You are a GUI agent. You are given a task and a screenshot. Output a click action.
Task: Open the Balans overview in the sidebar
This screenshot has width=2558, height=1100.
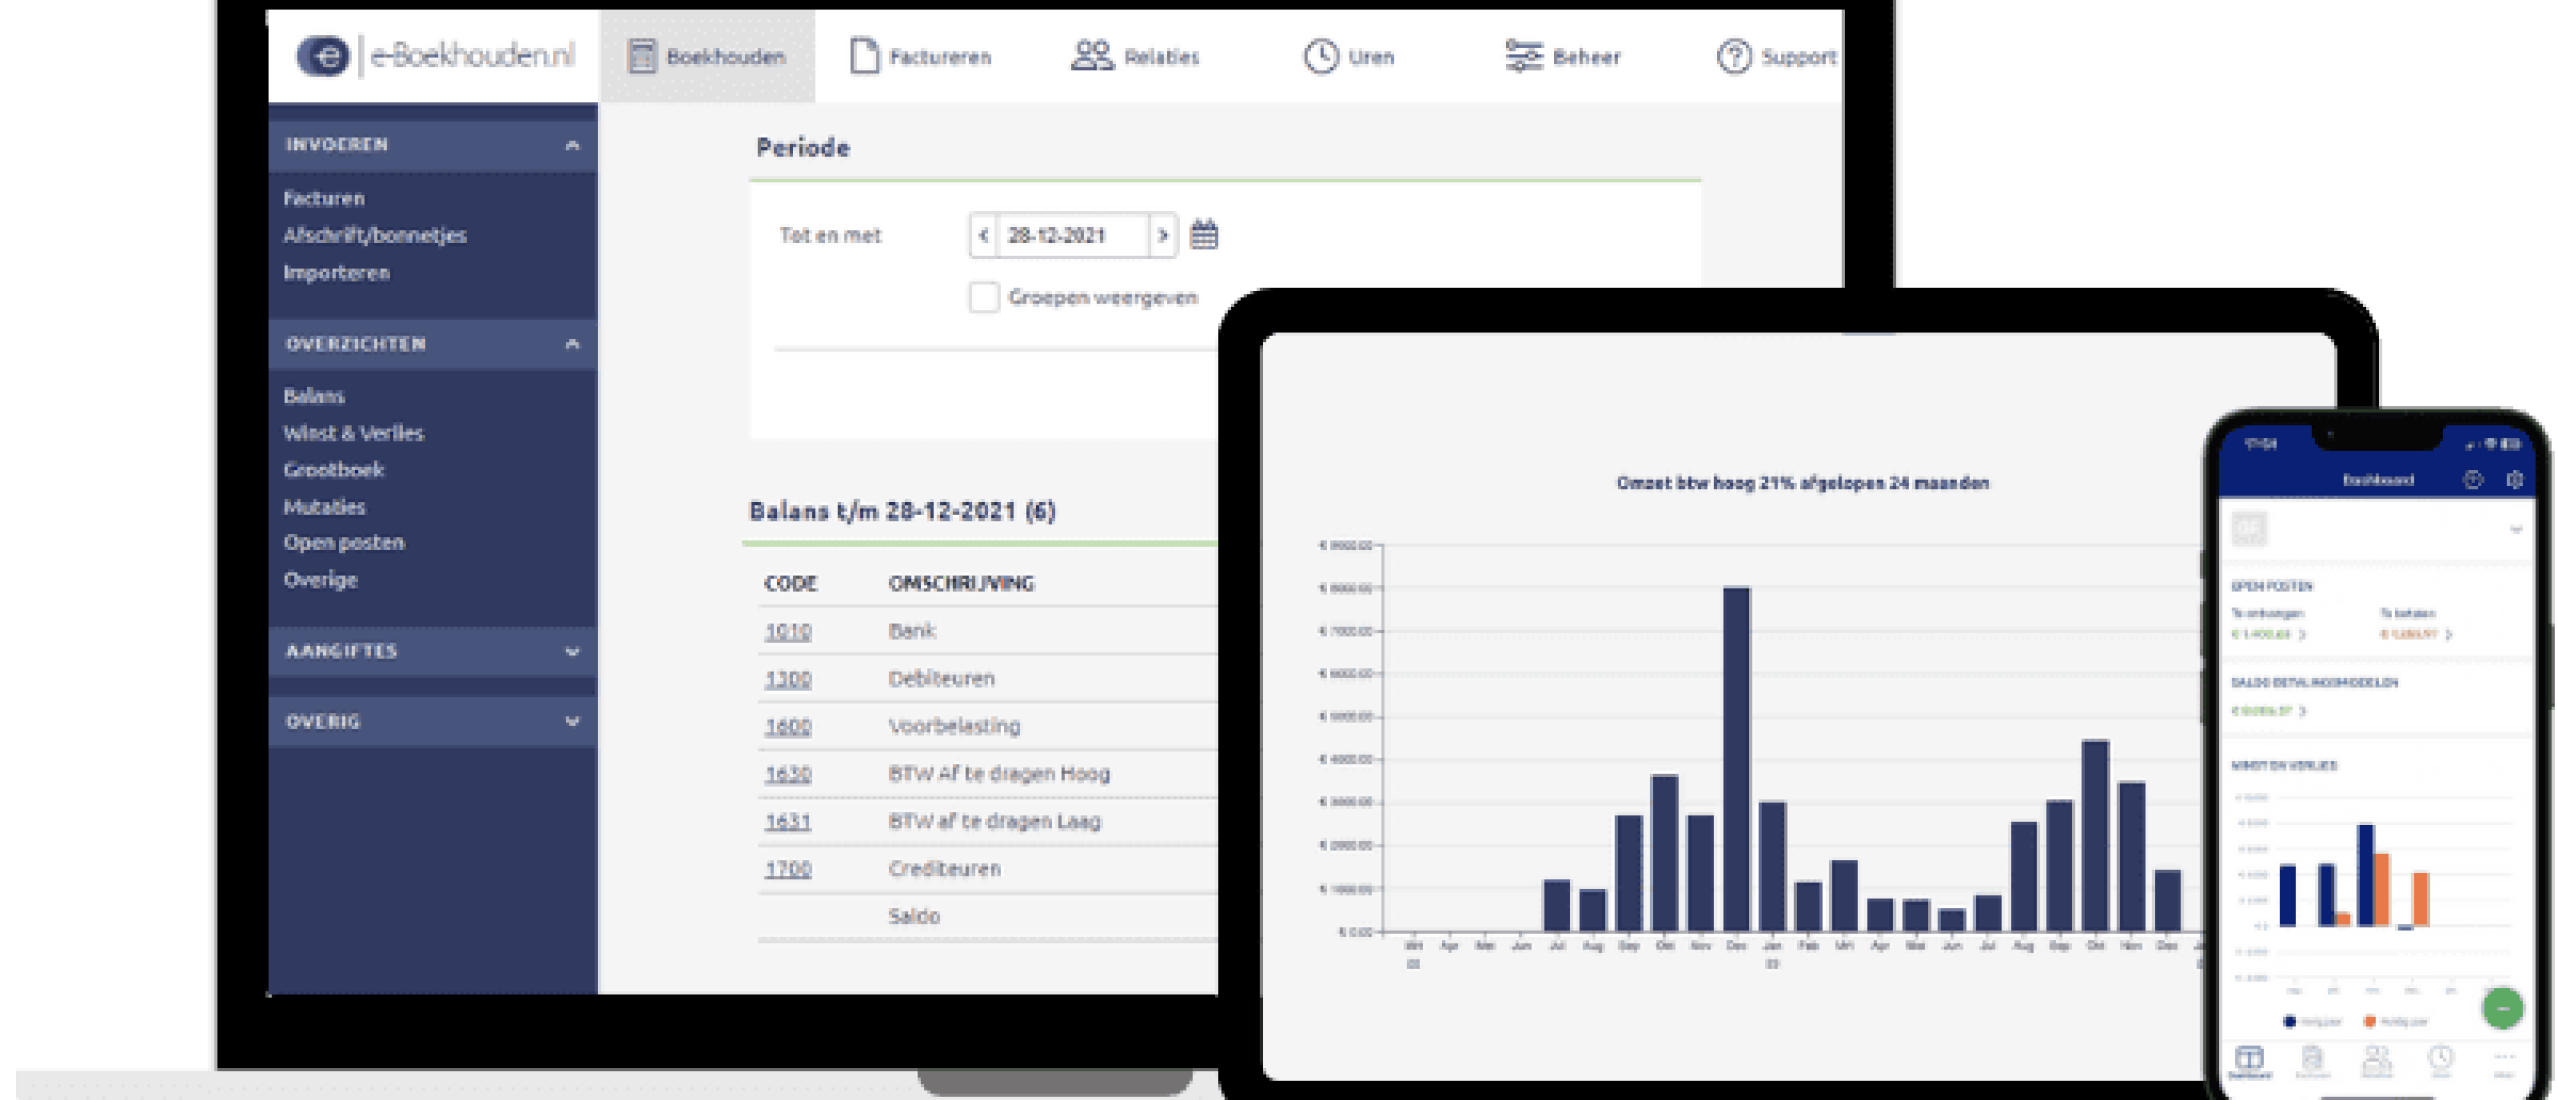(x=314, y=396)
